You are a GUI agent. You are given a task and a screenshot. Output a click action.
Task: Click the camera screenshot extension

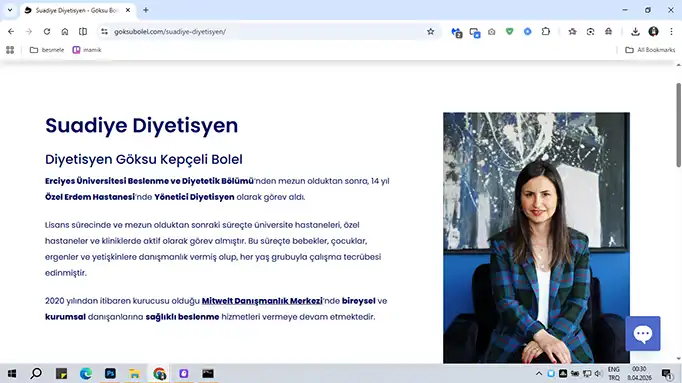(491, 31)
